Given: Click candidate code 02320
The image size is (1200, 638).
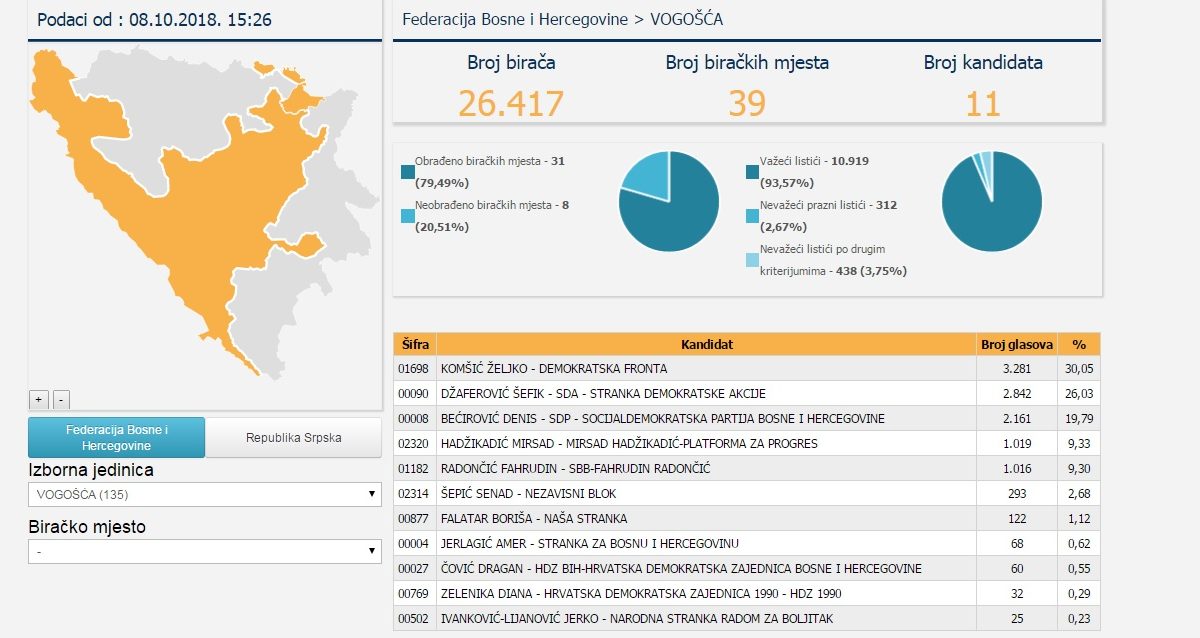Looking at the screenshot, I should click(412, 444).
